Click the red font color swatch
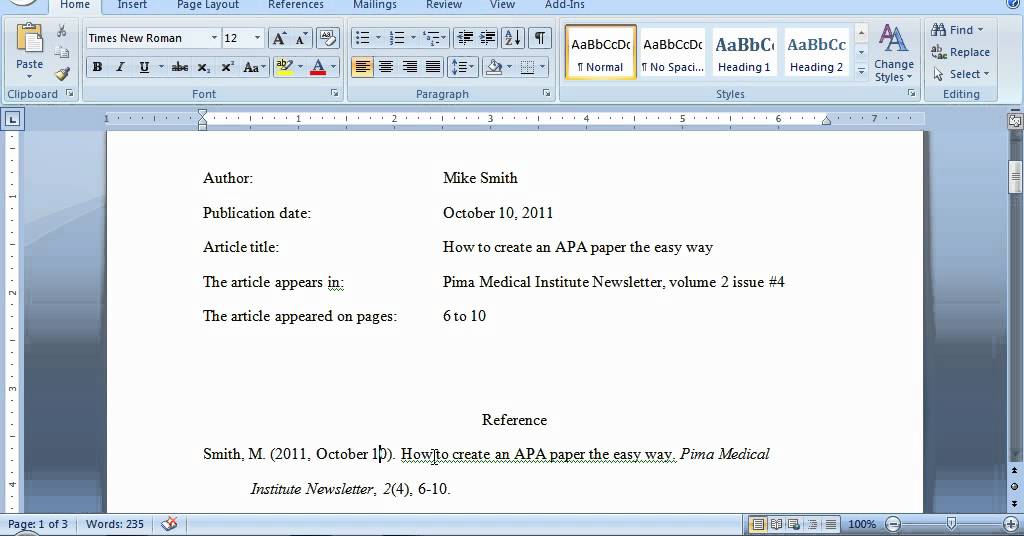Screen dimensions: 1024x536 click(318, 67)
